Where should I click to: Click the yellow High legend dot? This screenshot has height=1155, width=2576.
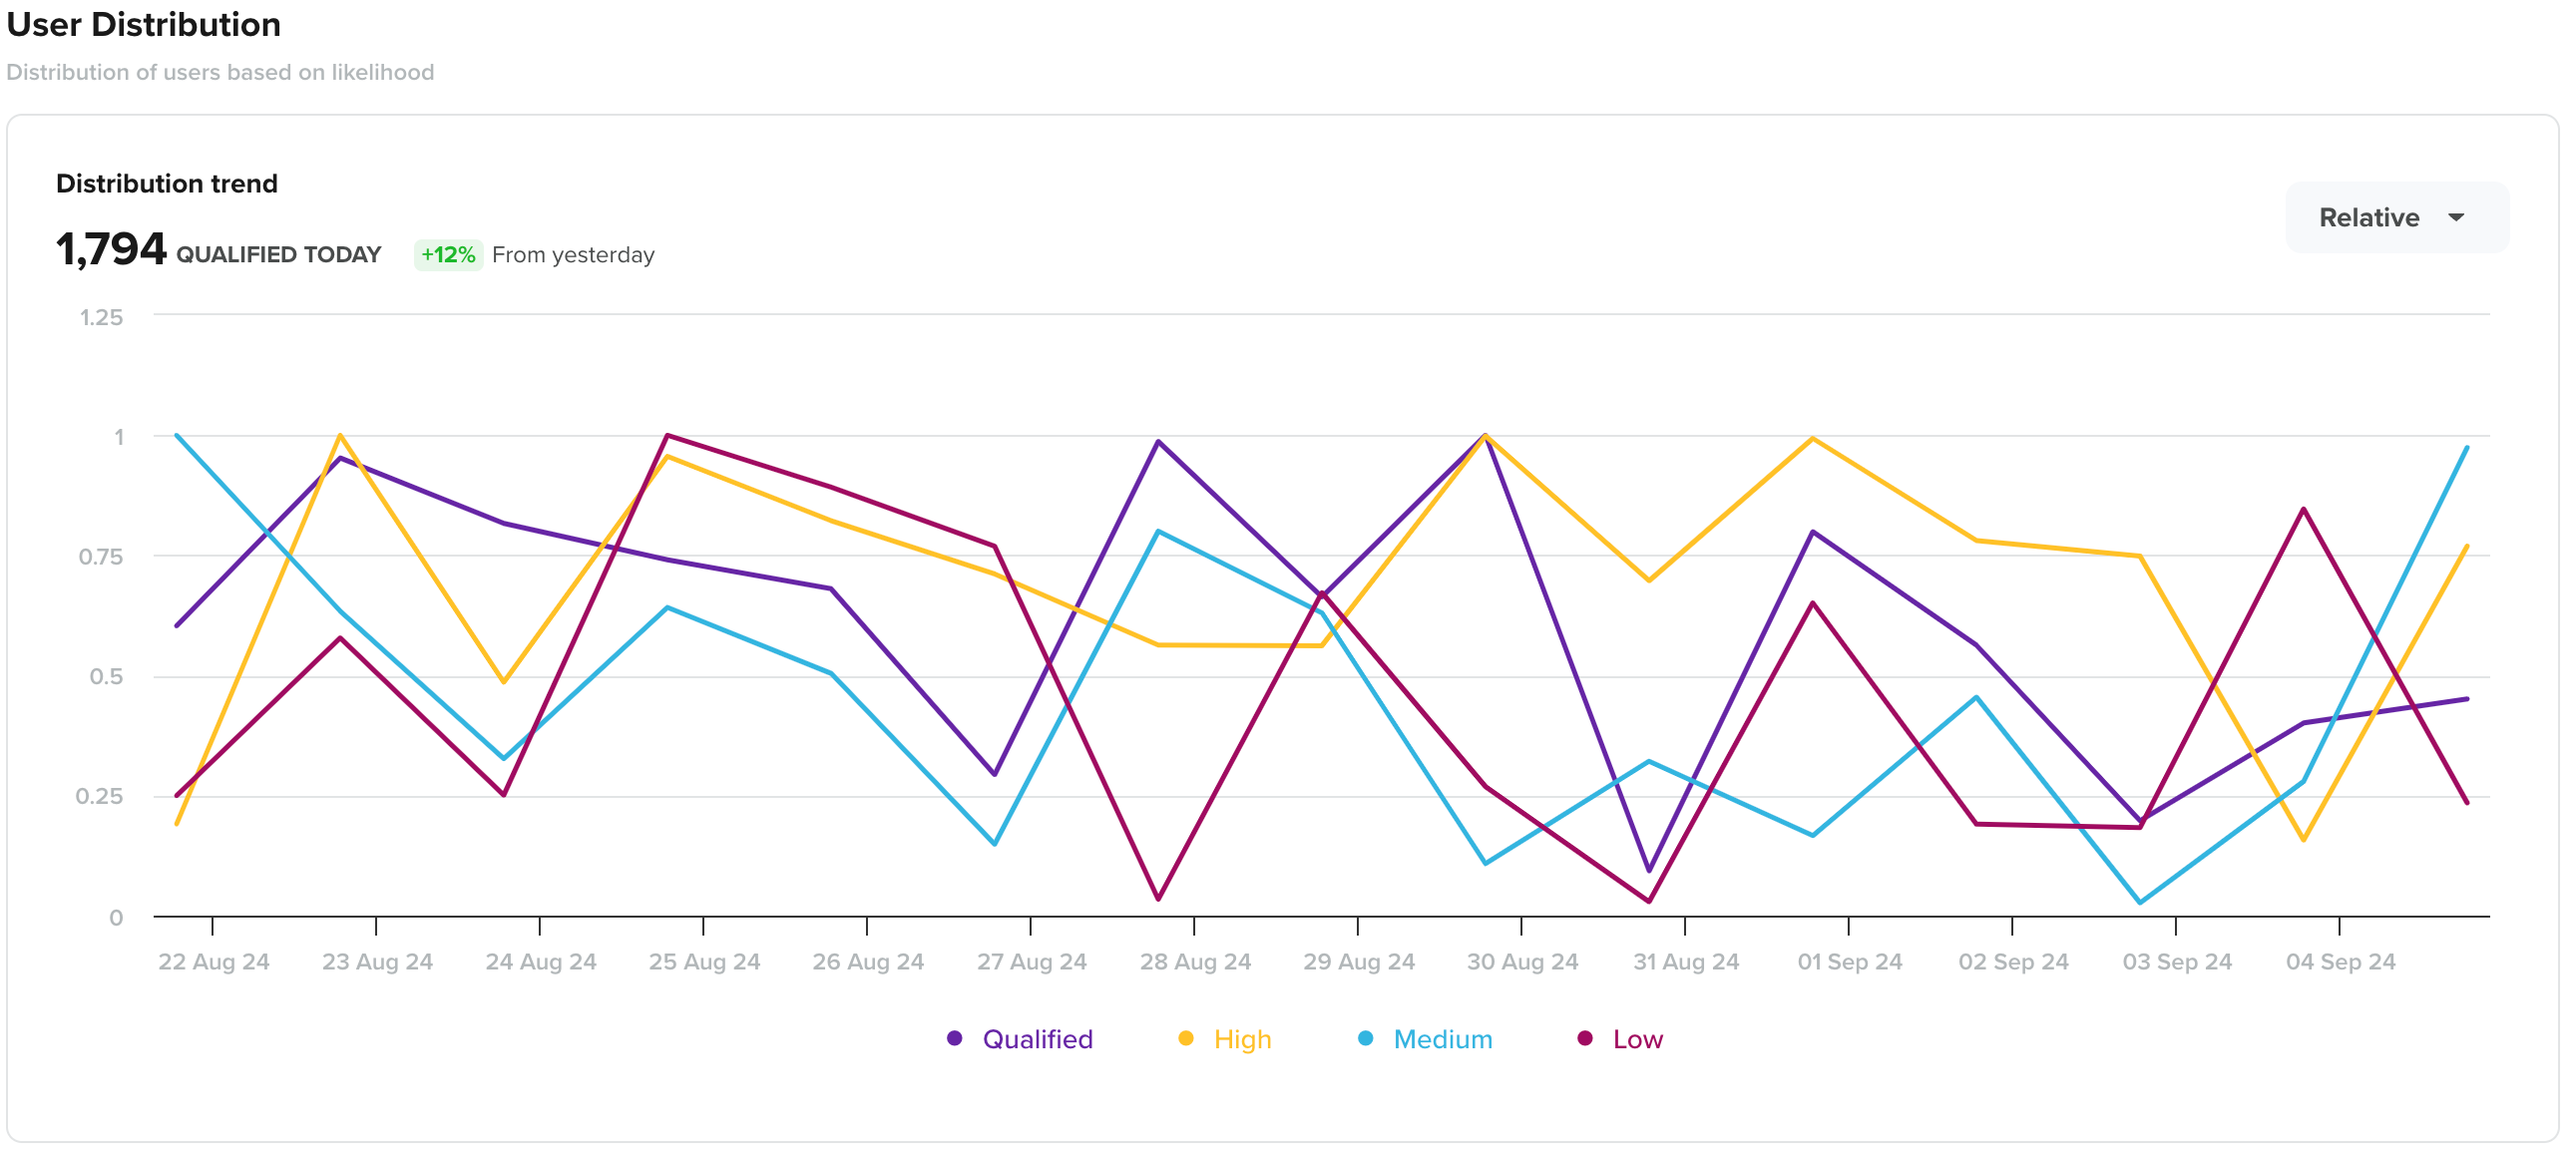(x=1186, y=1038)
